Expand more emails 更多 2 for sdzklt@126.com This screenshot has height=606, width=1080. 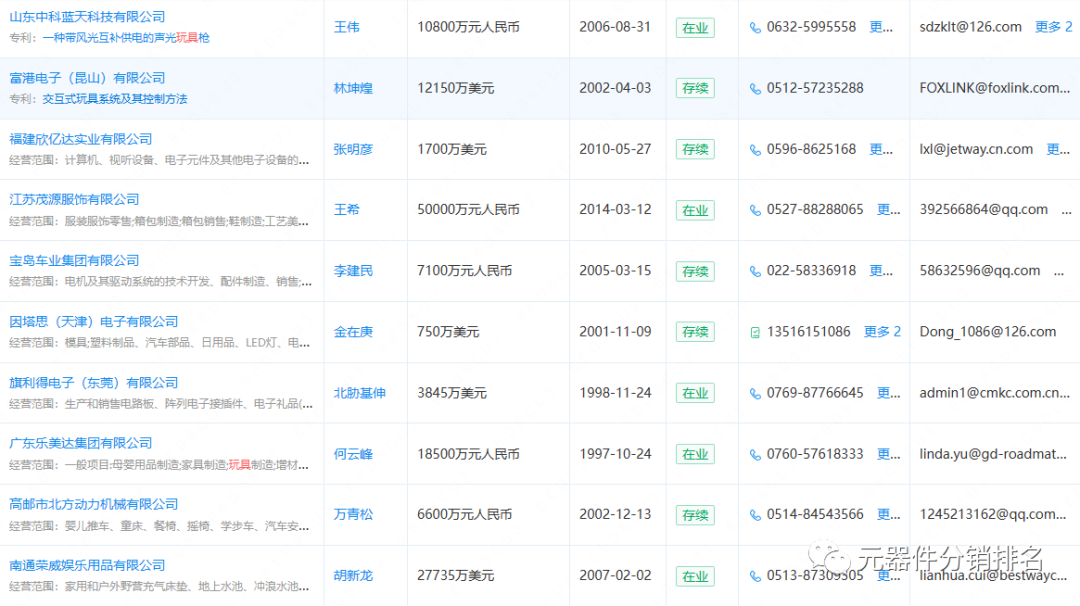click(1054, 27)
